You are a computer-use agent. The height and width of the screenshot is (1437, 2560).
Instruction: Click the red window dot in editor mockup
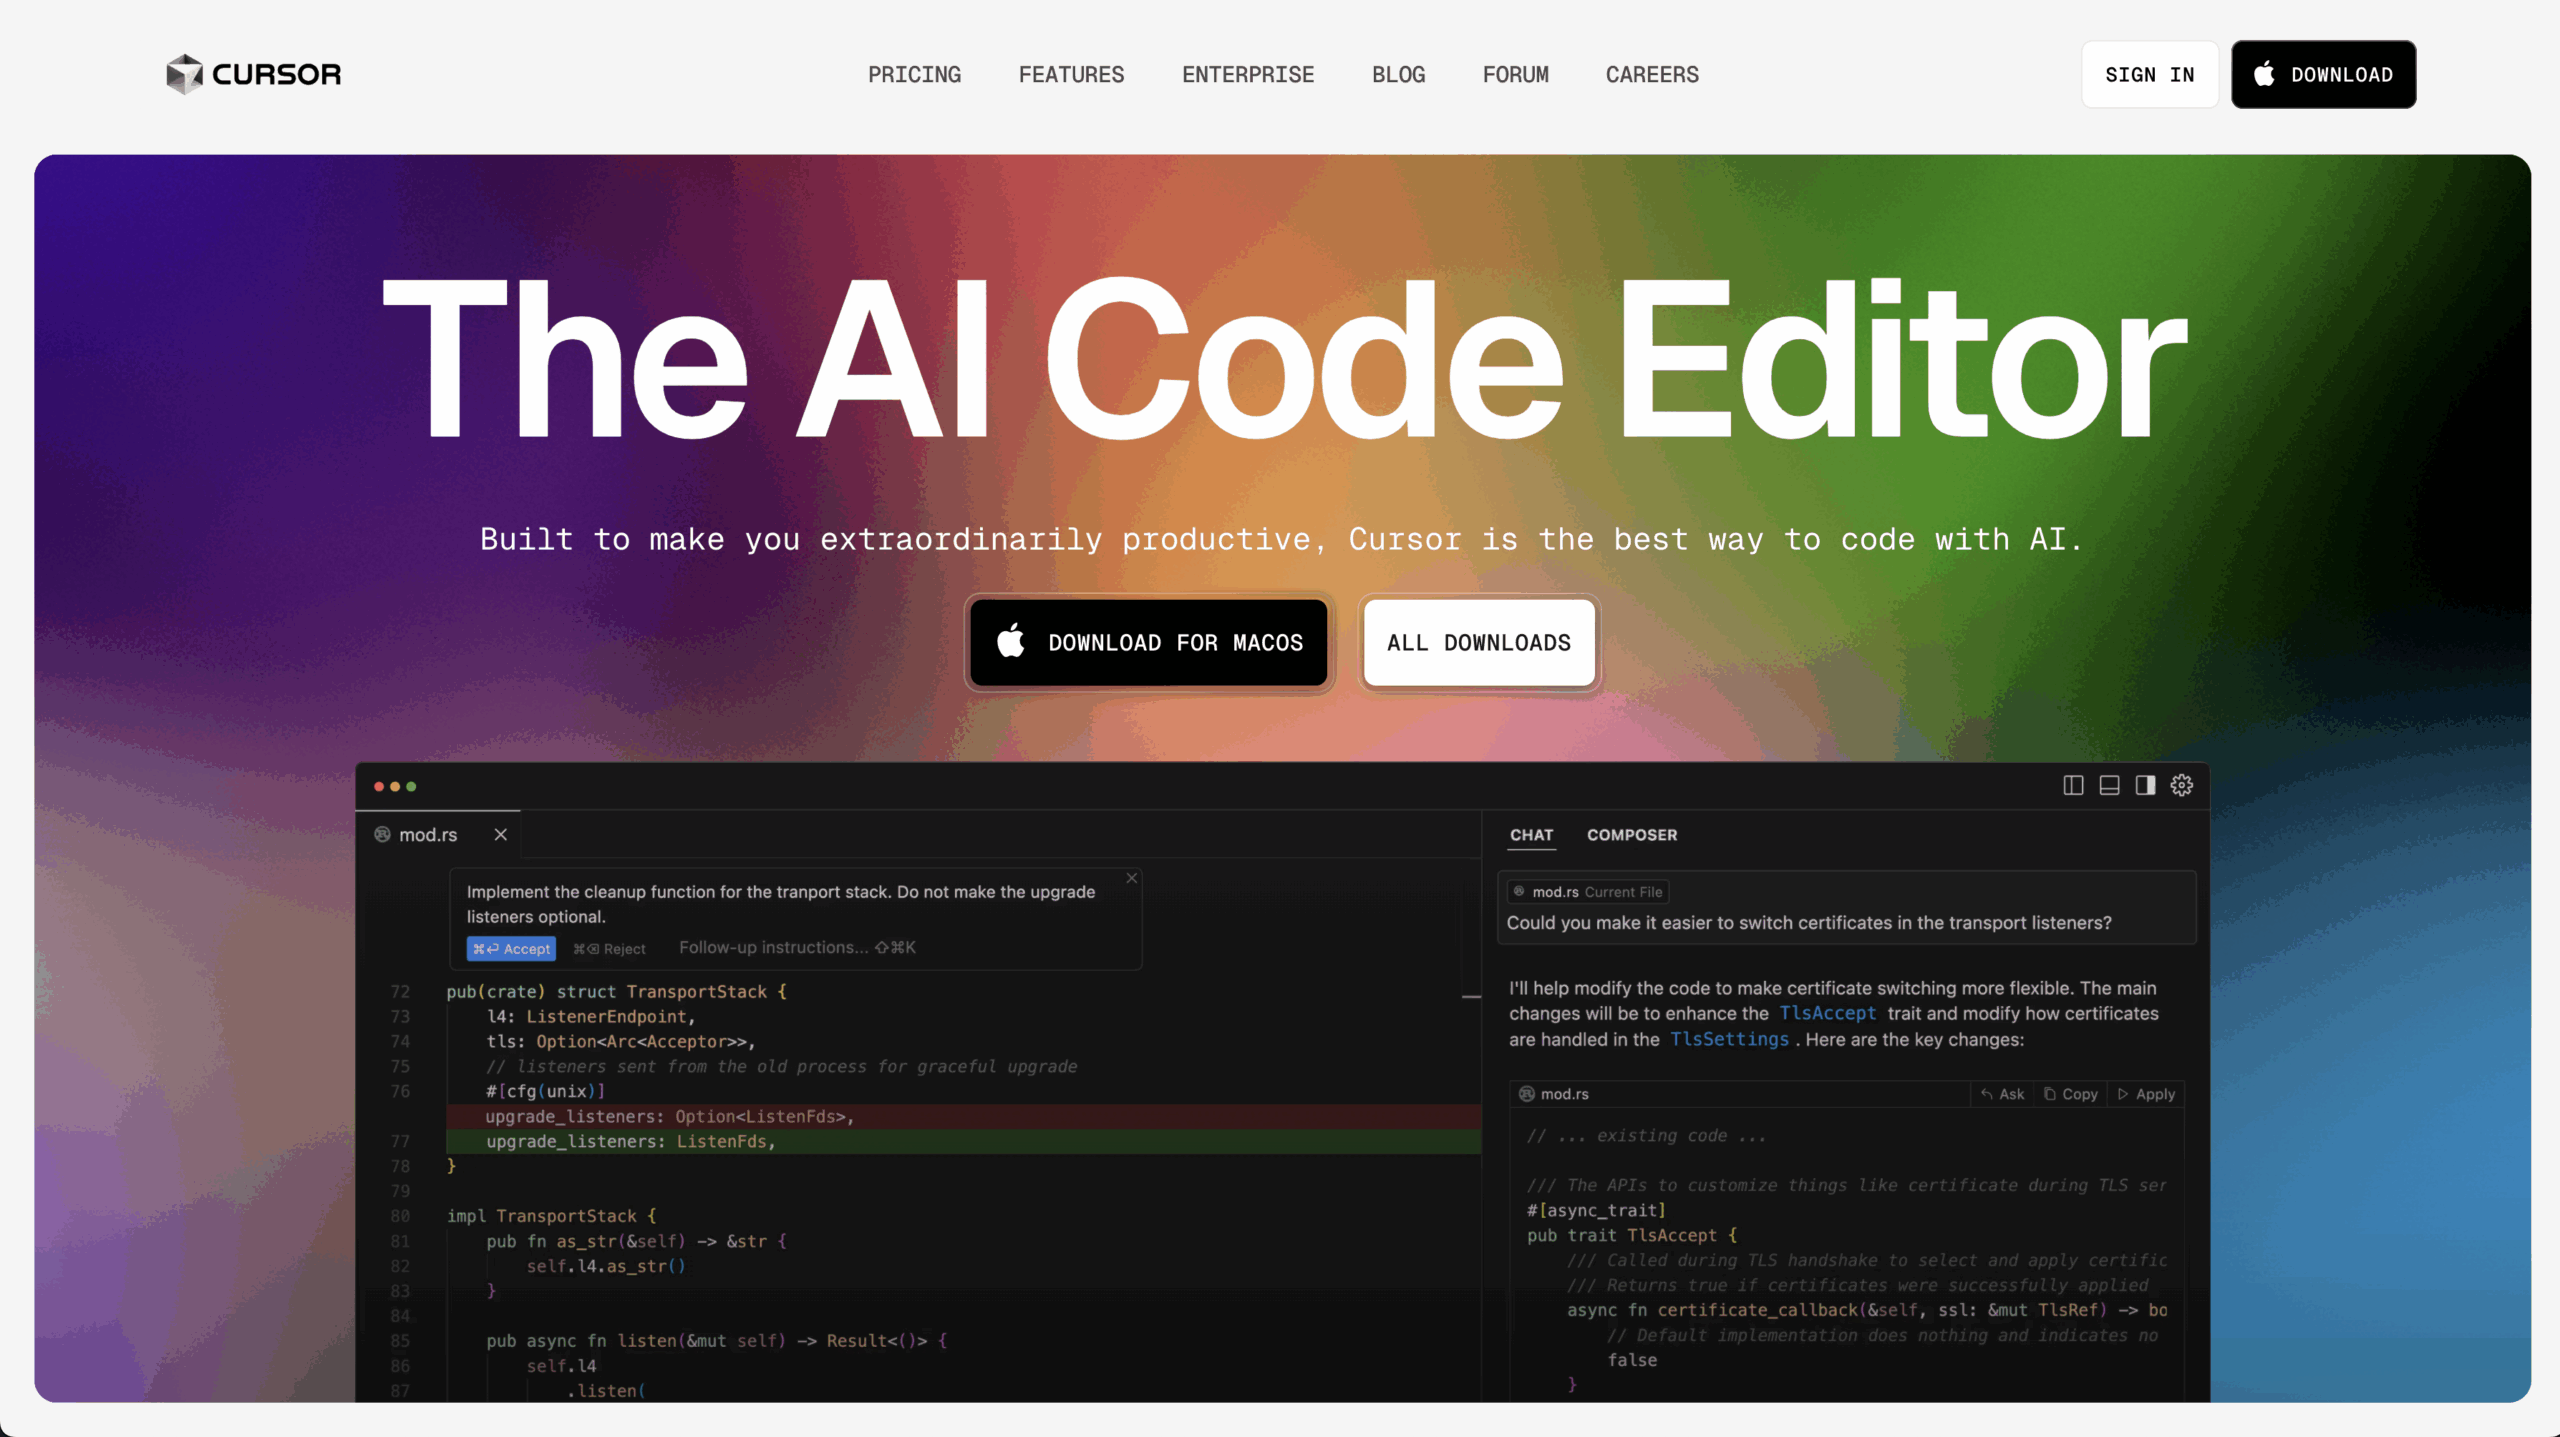coord(379,787)
